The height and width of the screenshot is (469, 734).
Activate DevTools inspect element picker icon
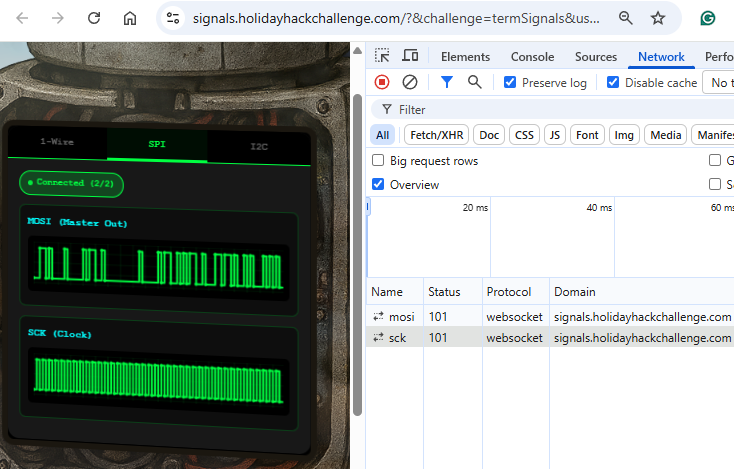383,57
